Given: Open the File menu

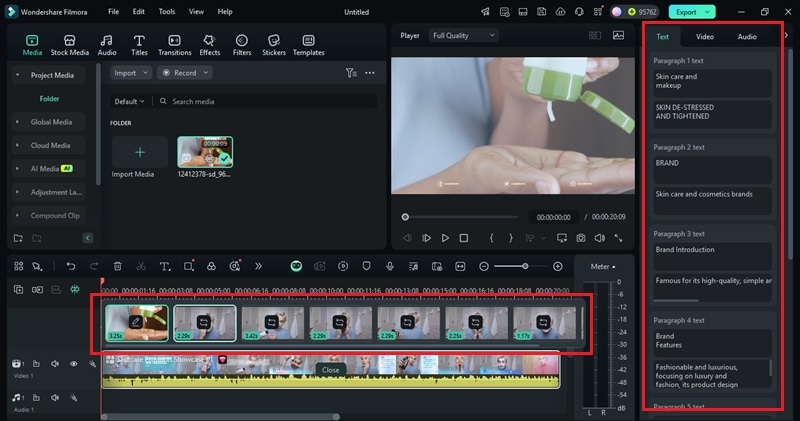Looking at the screenshot, I should point(113,11).
